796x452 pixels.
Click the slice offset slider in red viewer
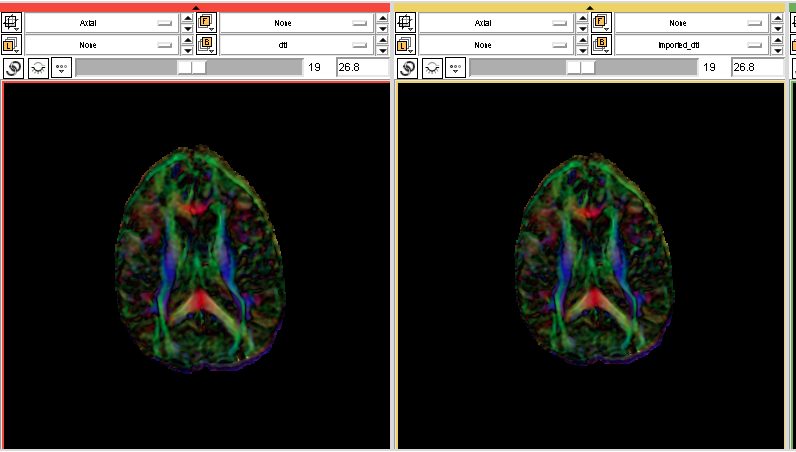click(189, 67)
